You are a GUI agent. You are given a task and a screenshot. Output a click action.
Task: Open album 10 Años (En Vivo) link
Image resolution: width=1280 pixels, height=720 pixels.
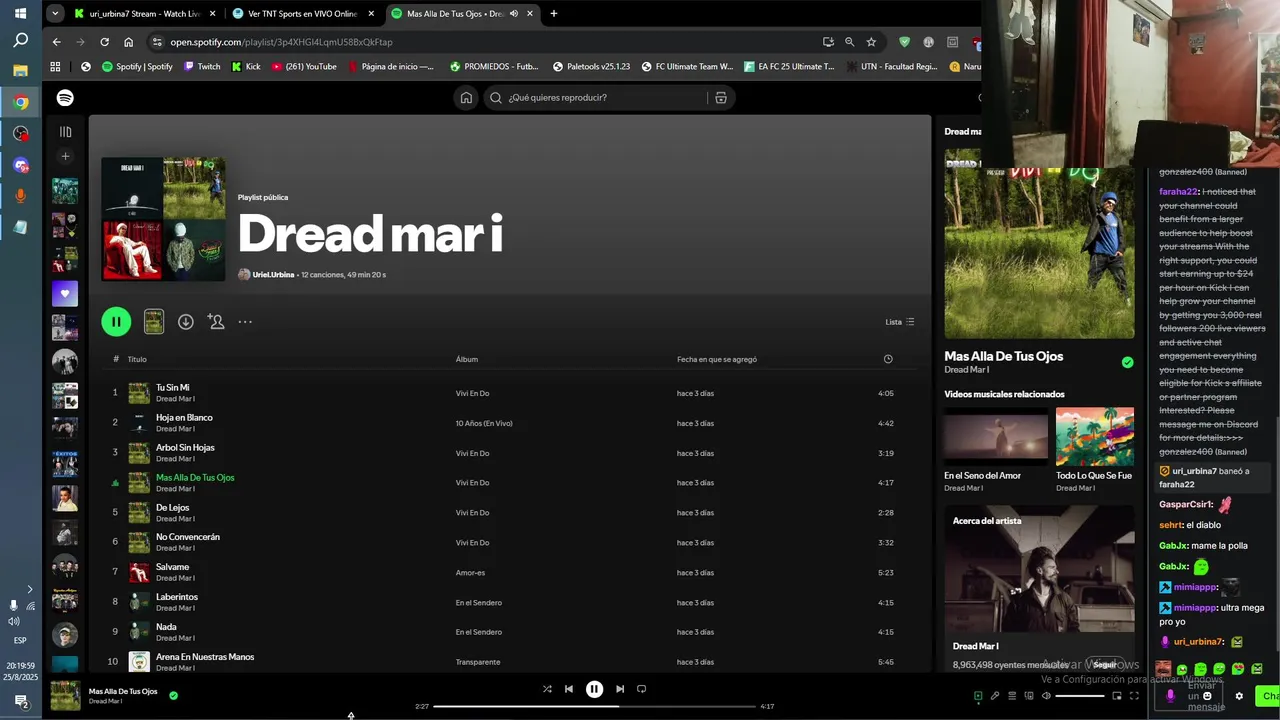[484, 423]
